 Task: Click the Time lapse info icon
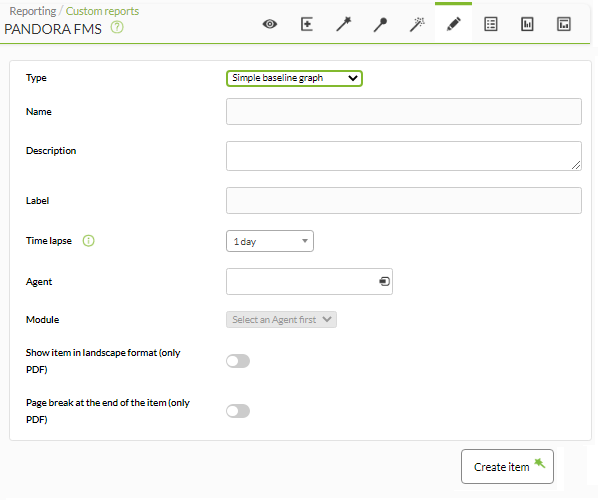point(88,241)
